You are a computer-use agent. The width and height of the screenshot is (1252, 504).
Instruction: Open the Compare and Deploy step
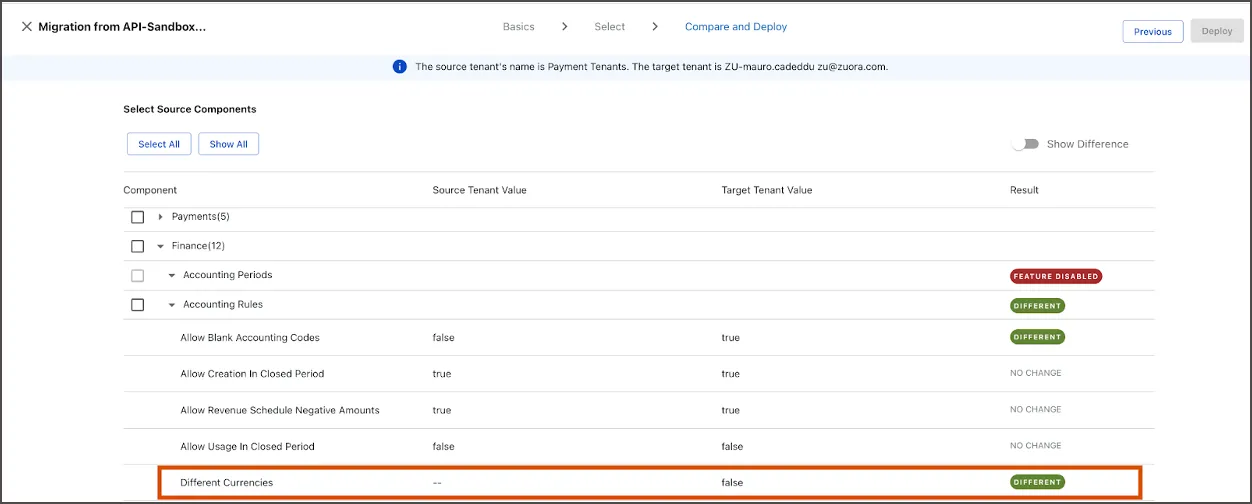[736, 27]
